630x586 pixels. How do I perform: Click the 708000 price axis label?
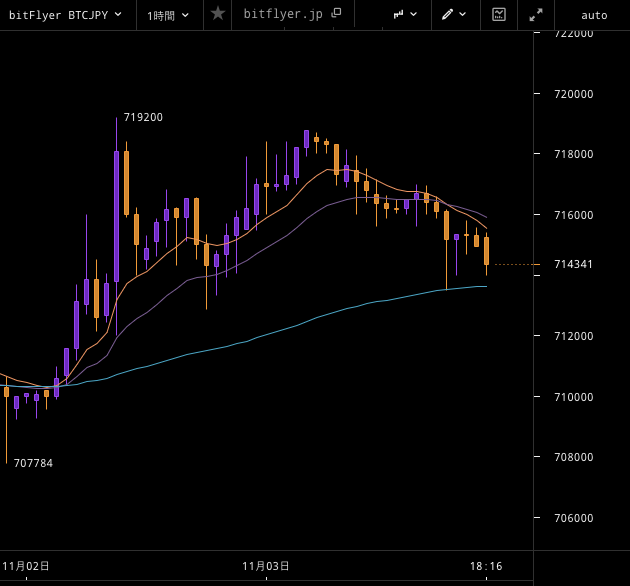coord(574,457)
